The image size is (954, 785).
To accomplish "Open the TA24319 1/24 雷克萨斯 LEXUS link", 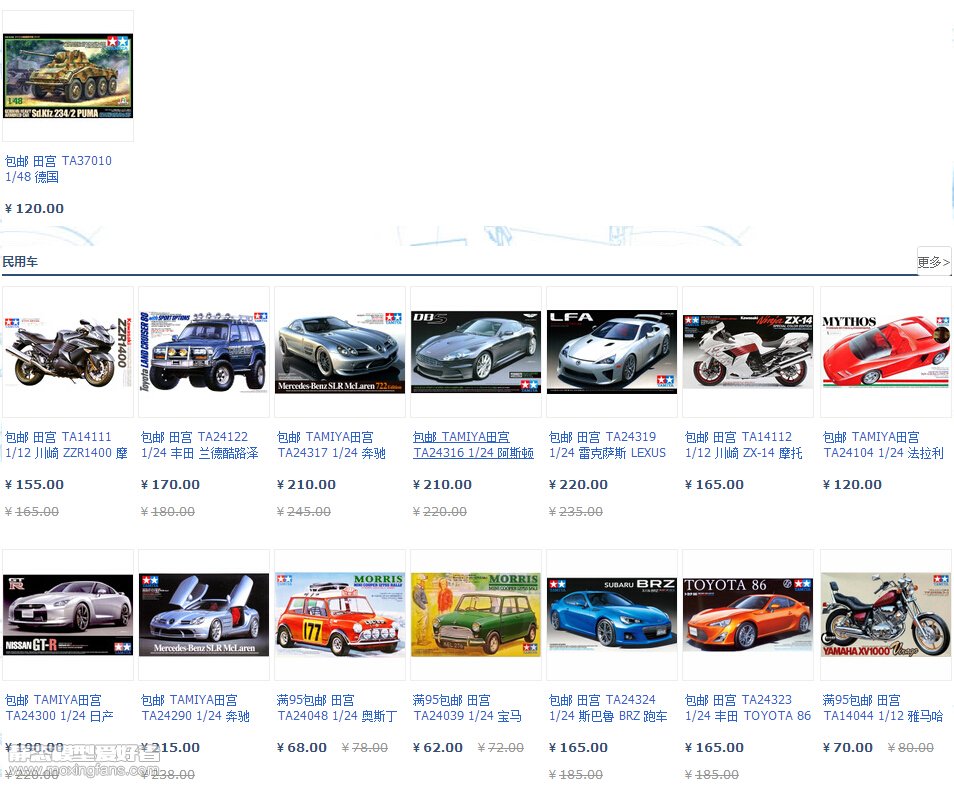I will click(x=608, y=445).
